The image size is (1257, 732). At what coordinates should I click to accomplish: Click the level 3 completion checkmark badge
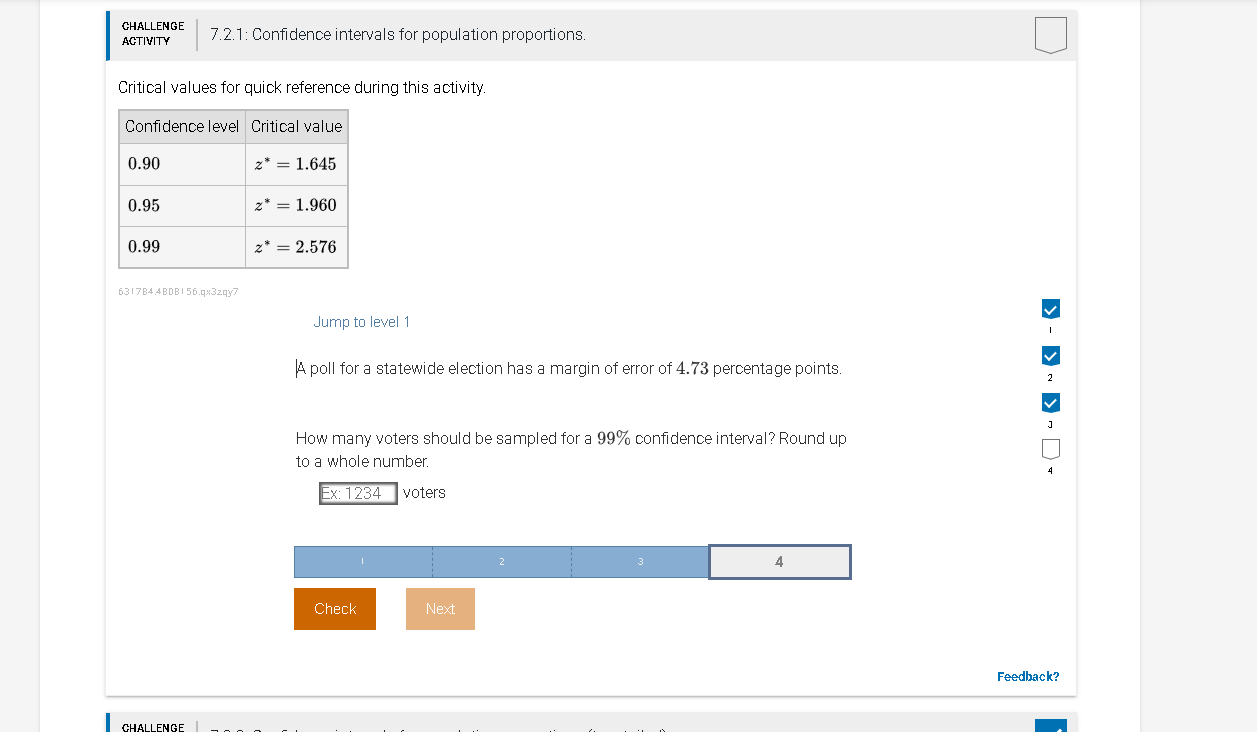pyautogui.click(x=1050, y=402)
